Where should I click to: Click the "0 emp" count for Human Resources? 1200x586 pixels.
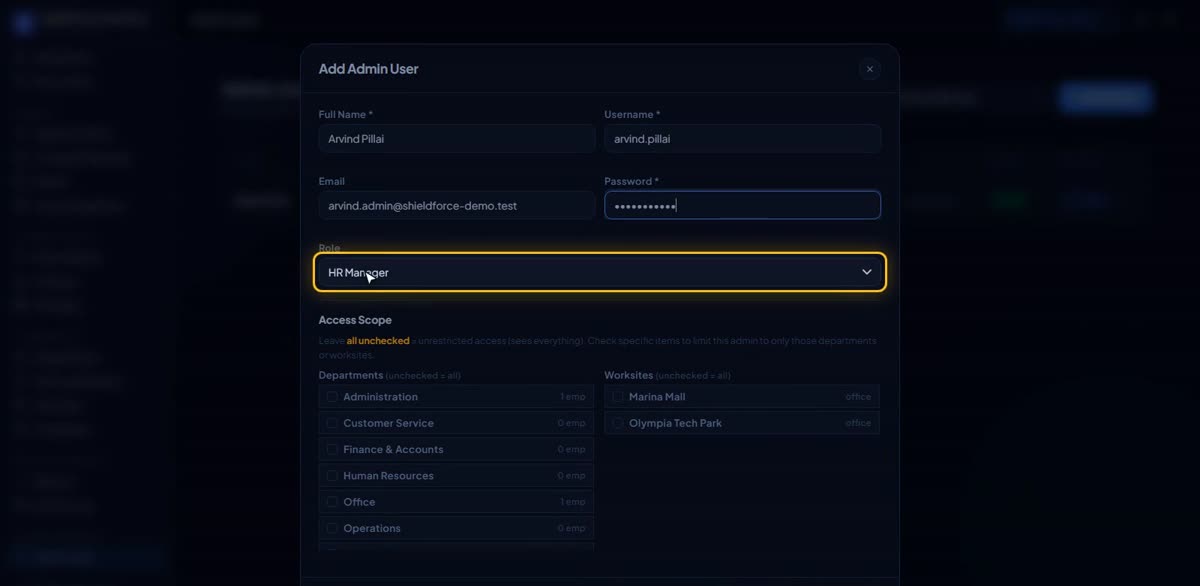[x=572, y=476]
